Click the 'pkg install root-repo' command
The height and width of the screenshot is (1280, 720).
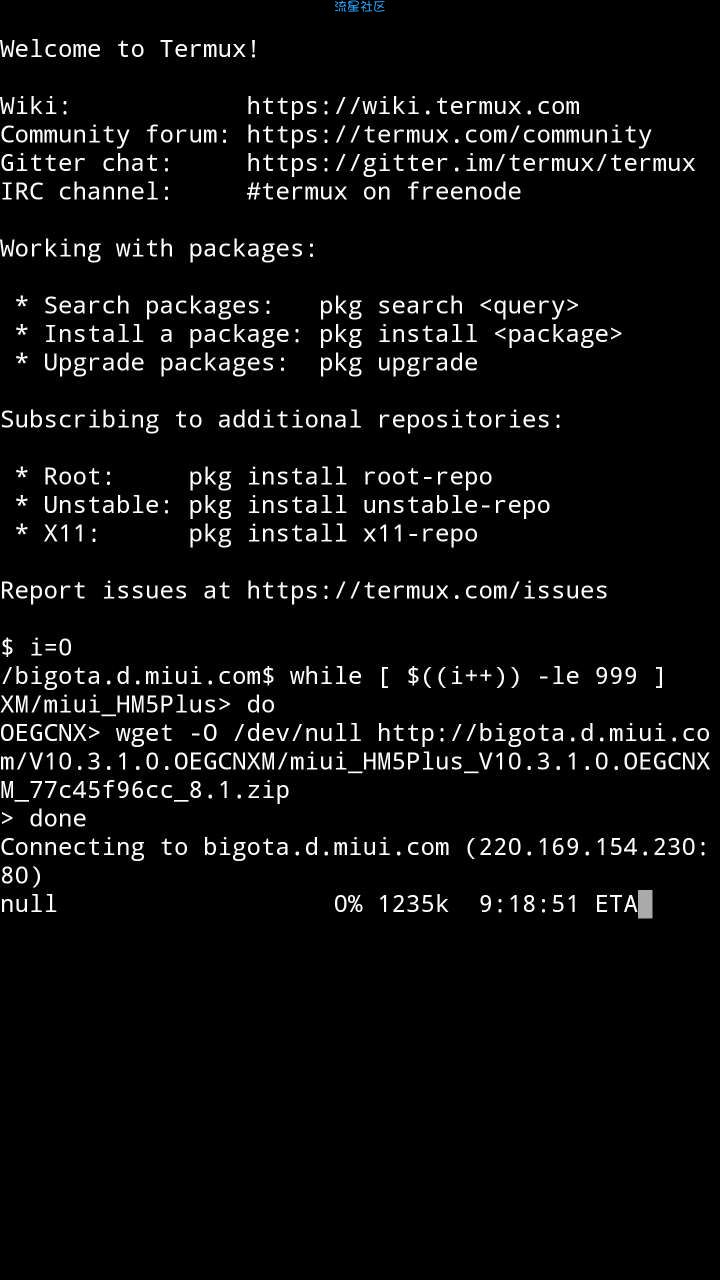(340, 476)
